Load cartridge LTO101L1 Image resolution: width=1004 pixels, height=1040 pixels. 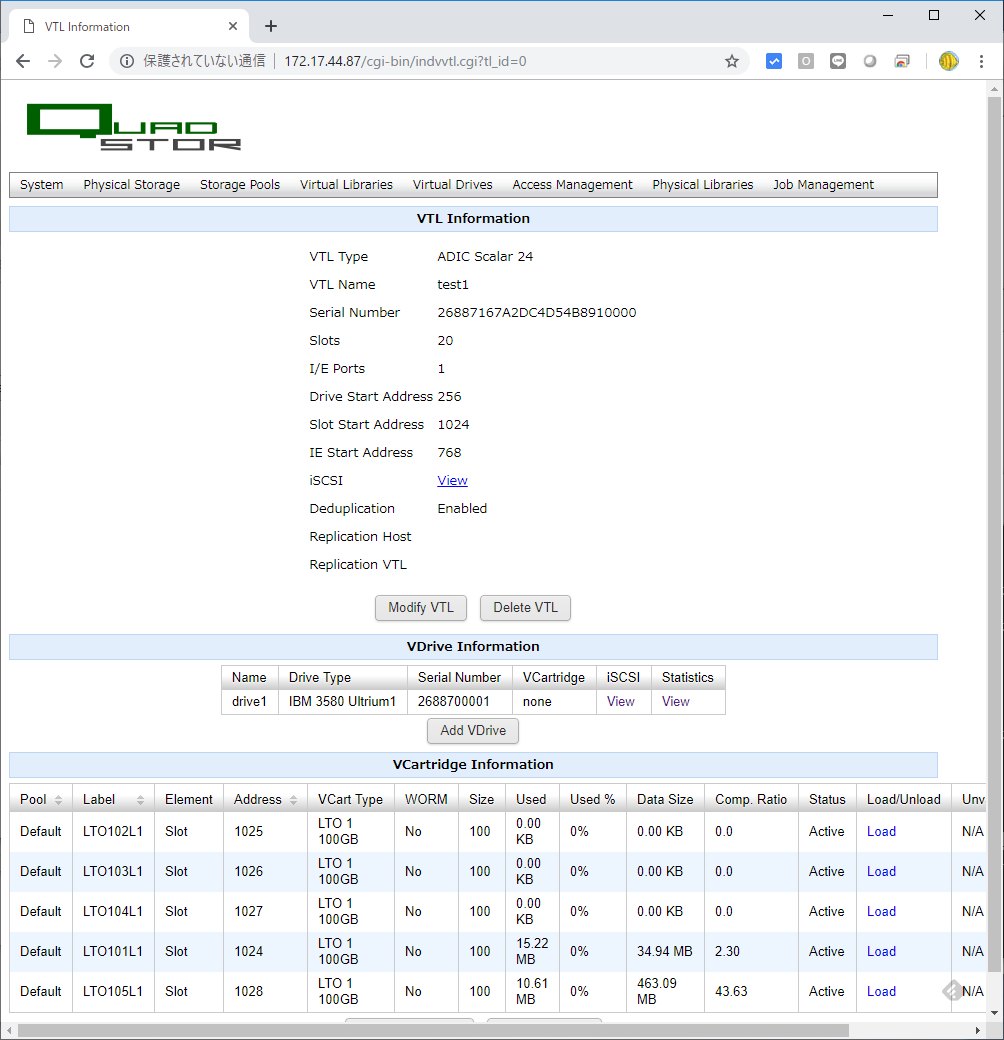click(881, 951)
